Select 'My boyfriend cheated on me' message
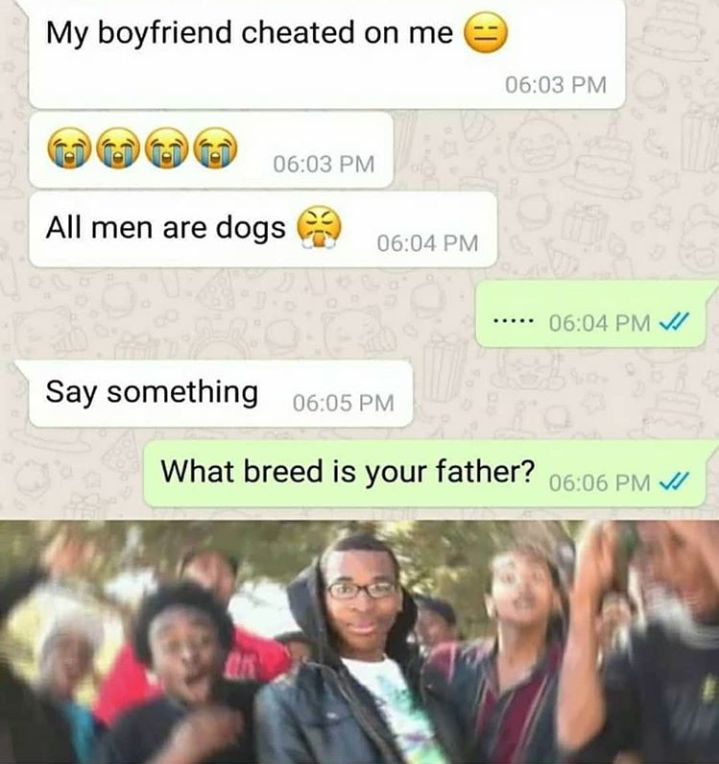The height and width of the screenshot is (764, 719). click(326, 55)
